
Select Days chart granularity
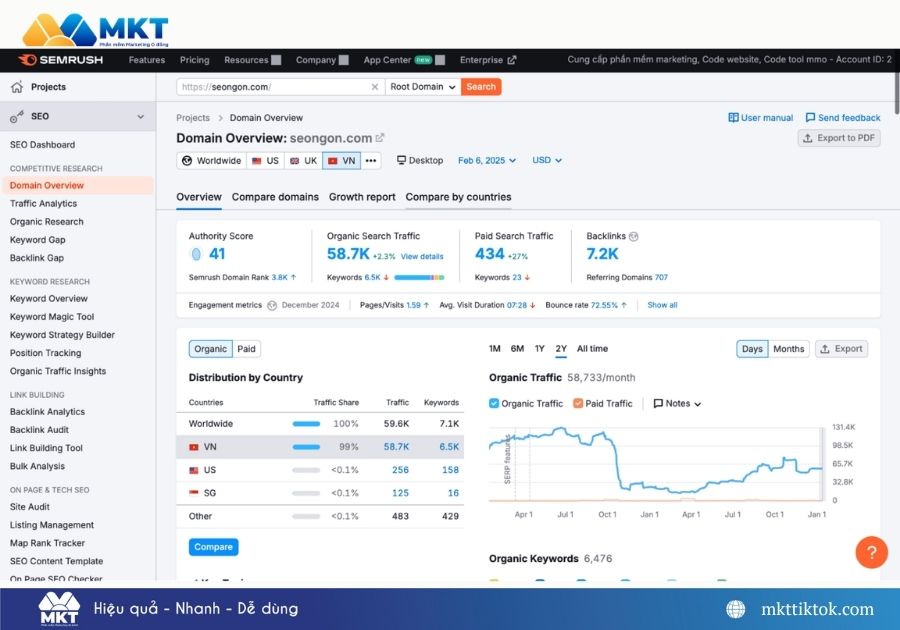pyautogui.click(x=752, y=349)
